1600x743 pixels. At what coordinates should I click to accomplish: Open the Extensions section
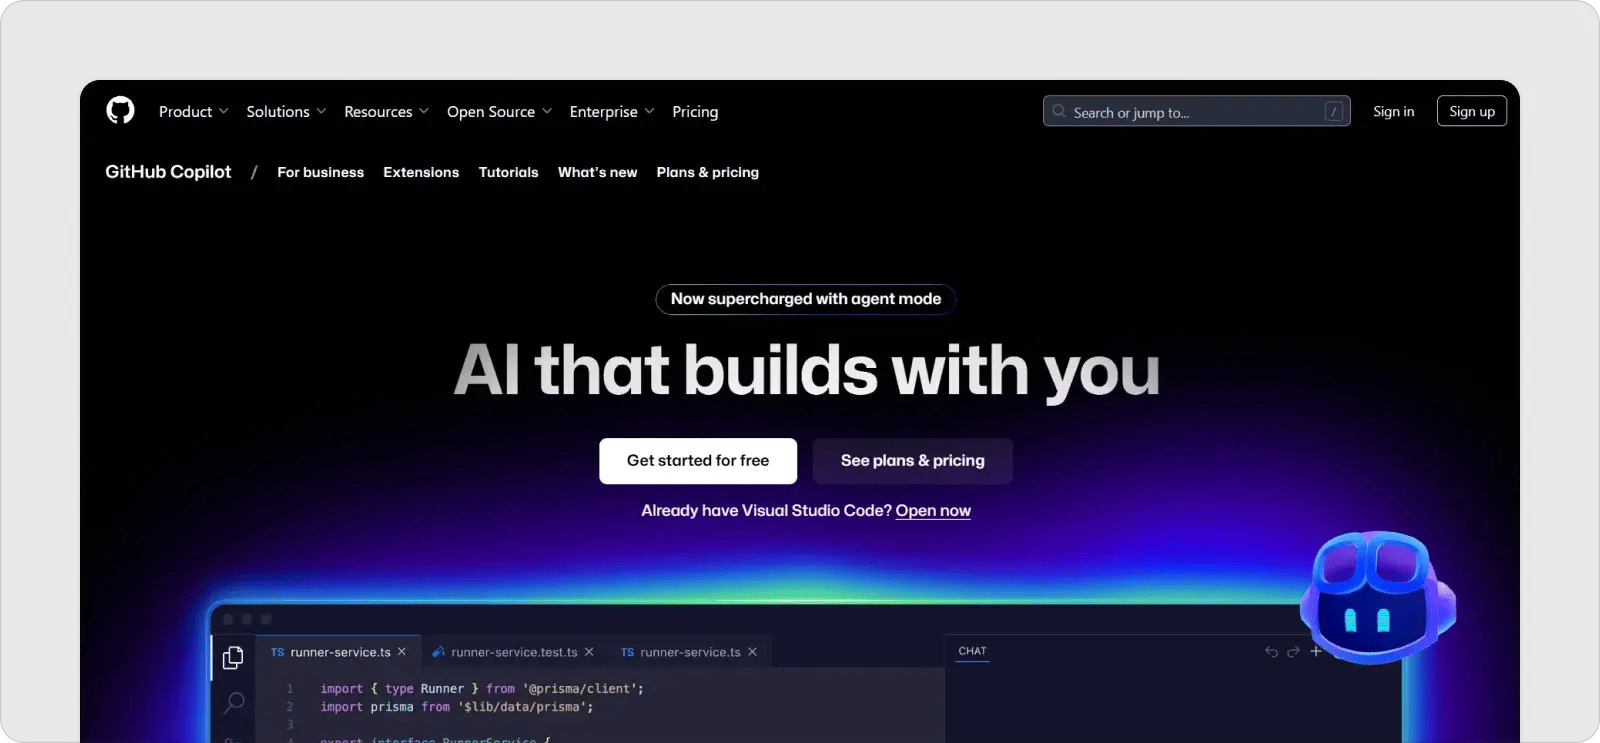(421, 172)
